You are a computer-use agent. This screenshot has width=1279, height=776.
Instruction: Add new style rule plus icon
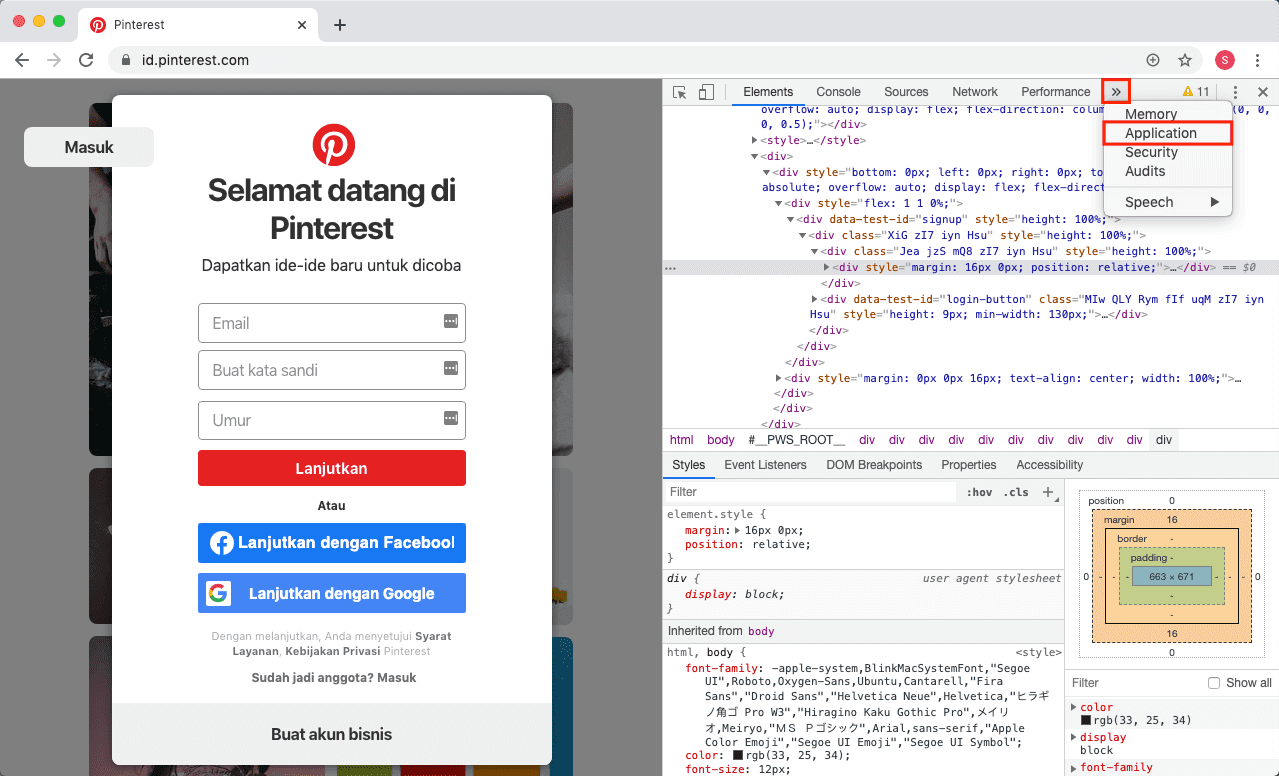click(x=1048, y=492)
